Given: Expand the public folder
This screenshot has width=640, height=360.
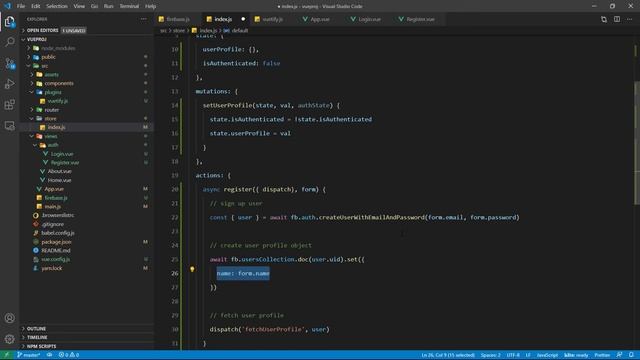Looking at the screenshot, I should point(87,57).
